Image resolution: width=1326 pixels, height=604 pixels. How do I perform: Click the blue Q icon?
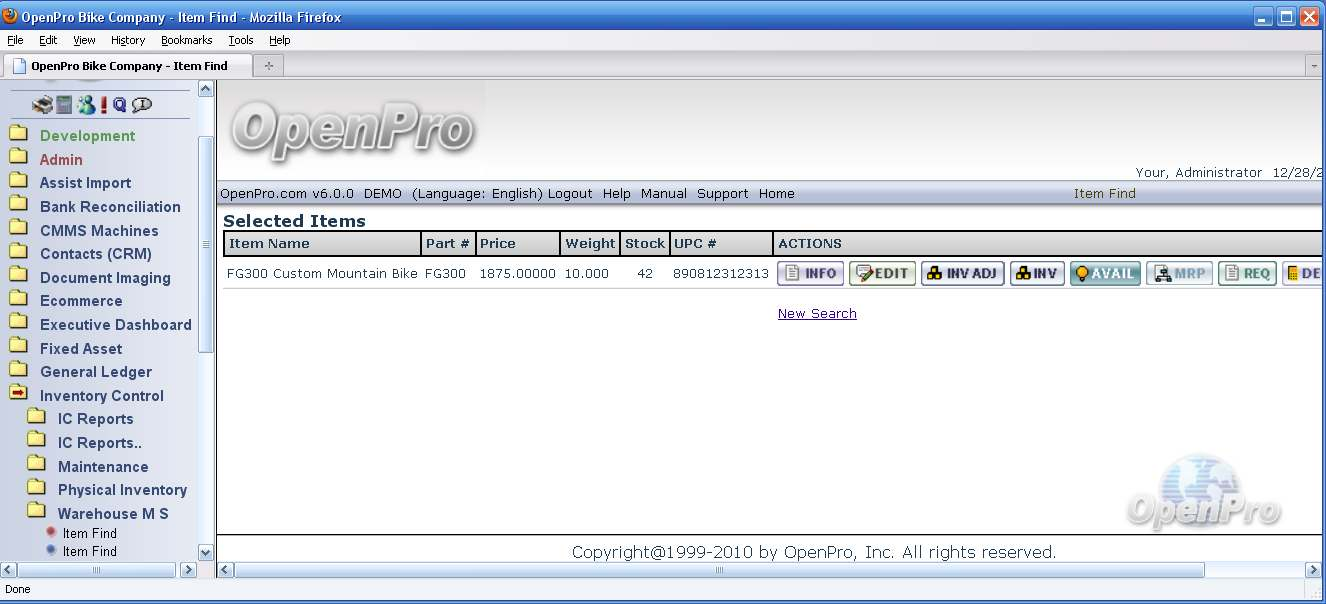(120, 105)
